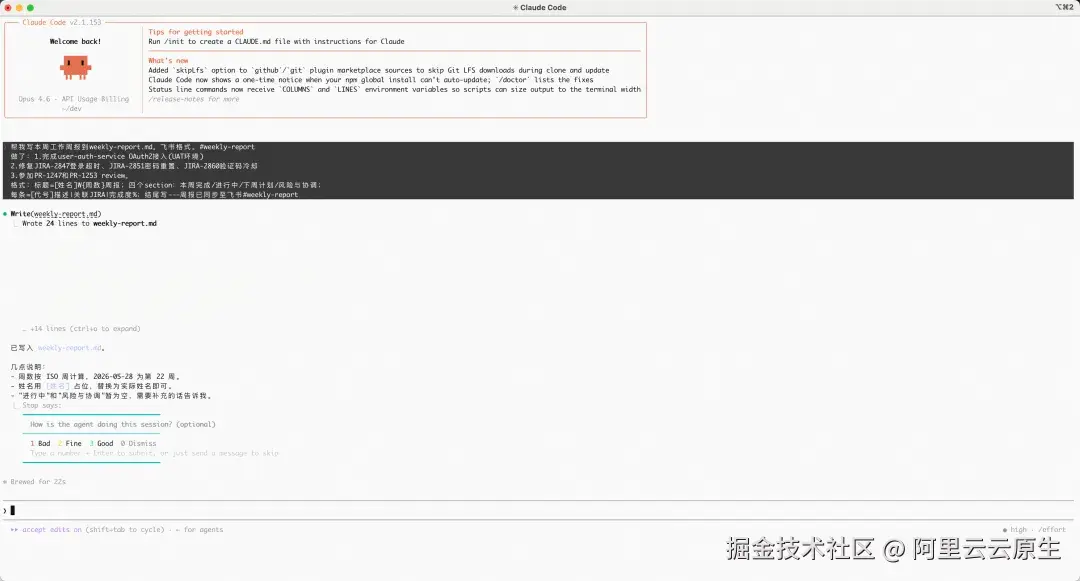Click the 'Welcome back!' heading
The image size is (1080, 581).
point(75,41)
